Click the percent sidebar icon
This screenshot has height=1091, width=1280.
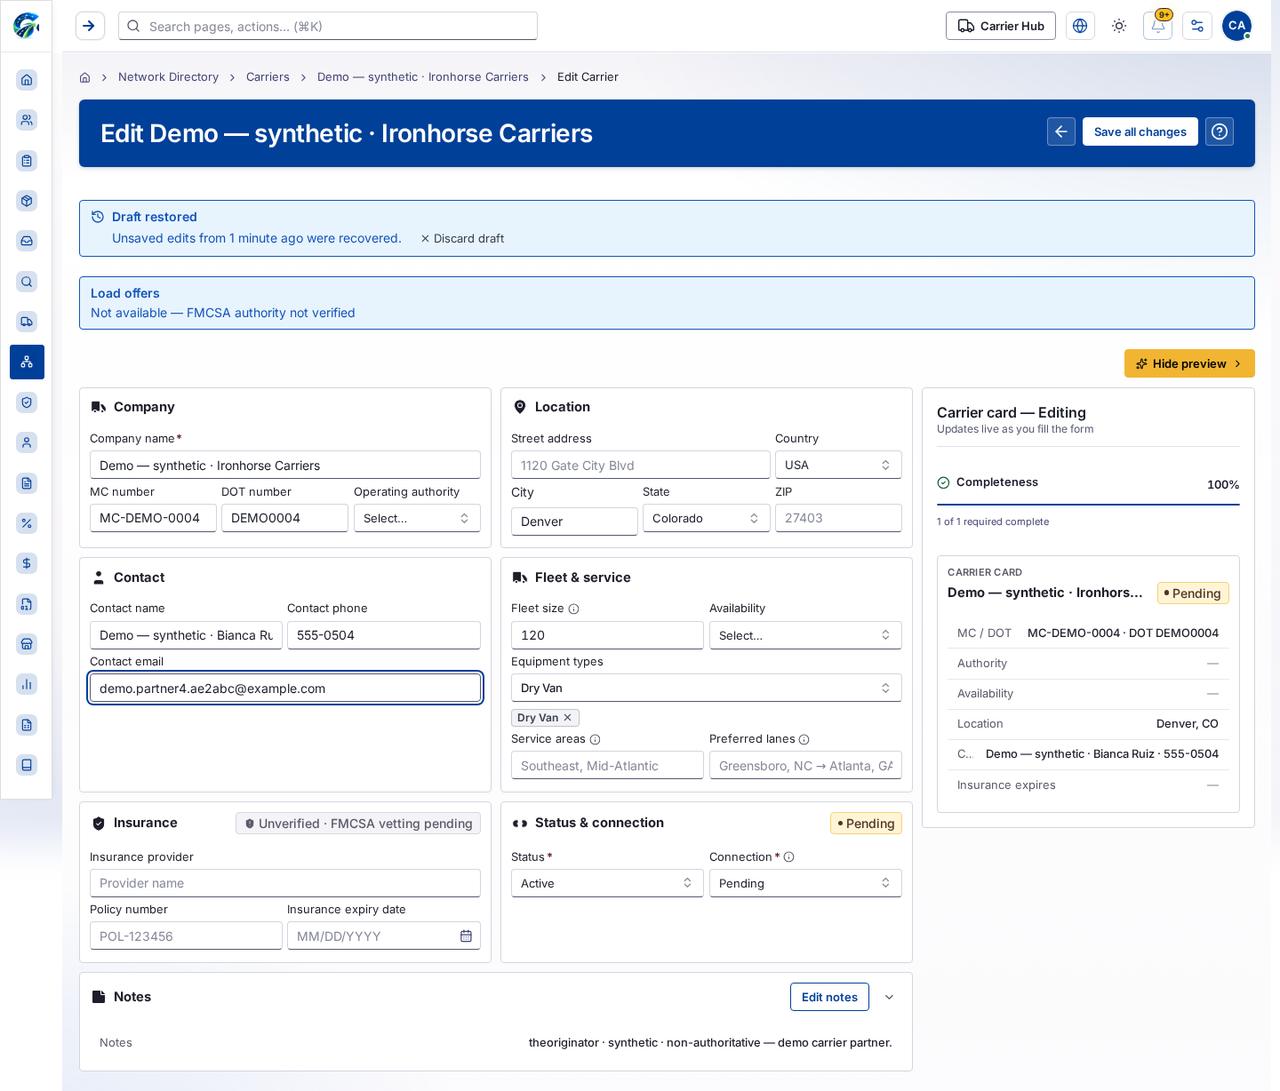click(x=27, y=523)
